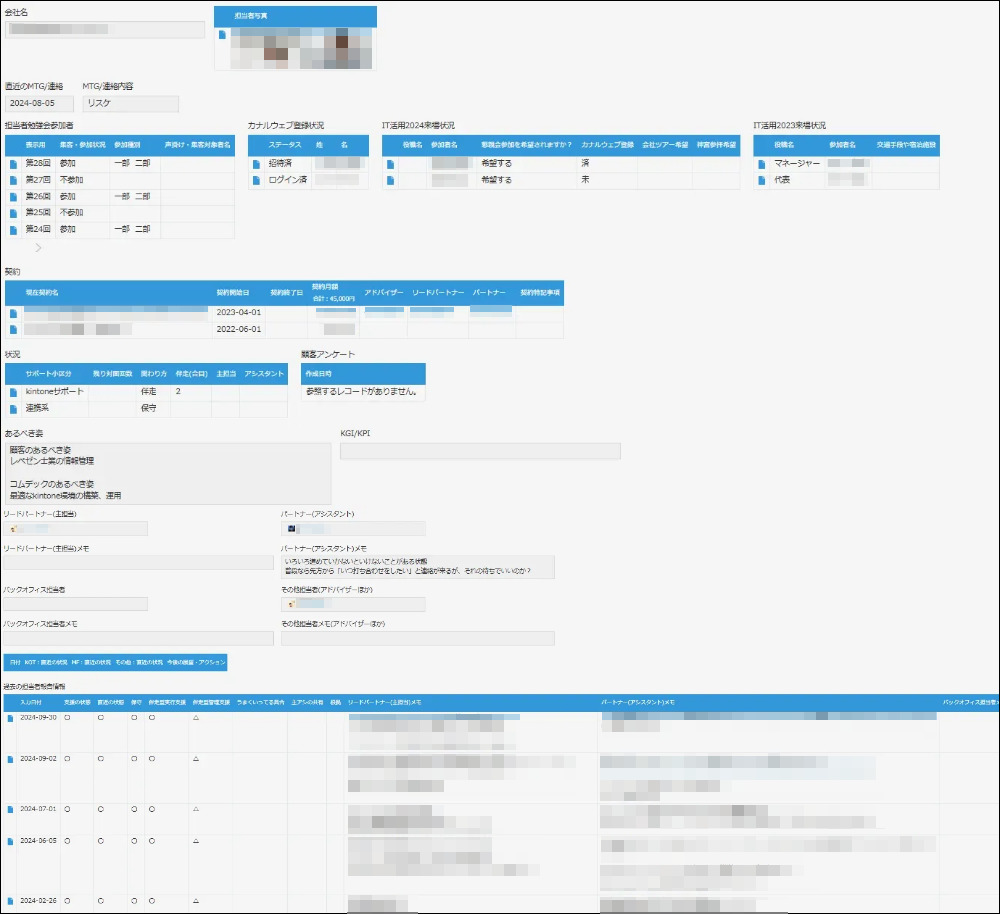The image size is (1000, 914).
Task: Click the kintoneサポート cell
Action: 54,392
